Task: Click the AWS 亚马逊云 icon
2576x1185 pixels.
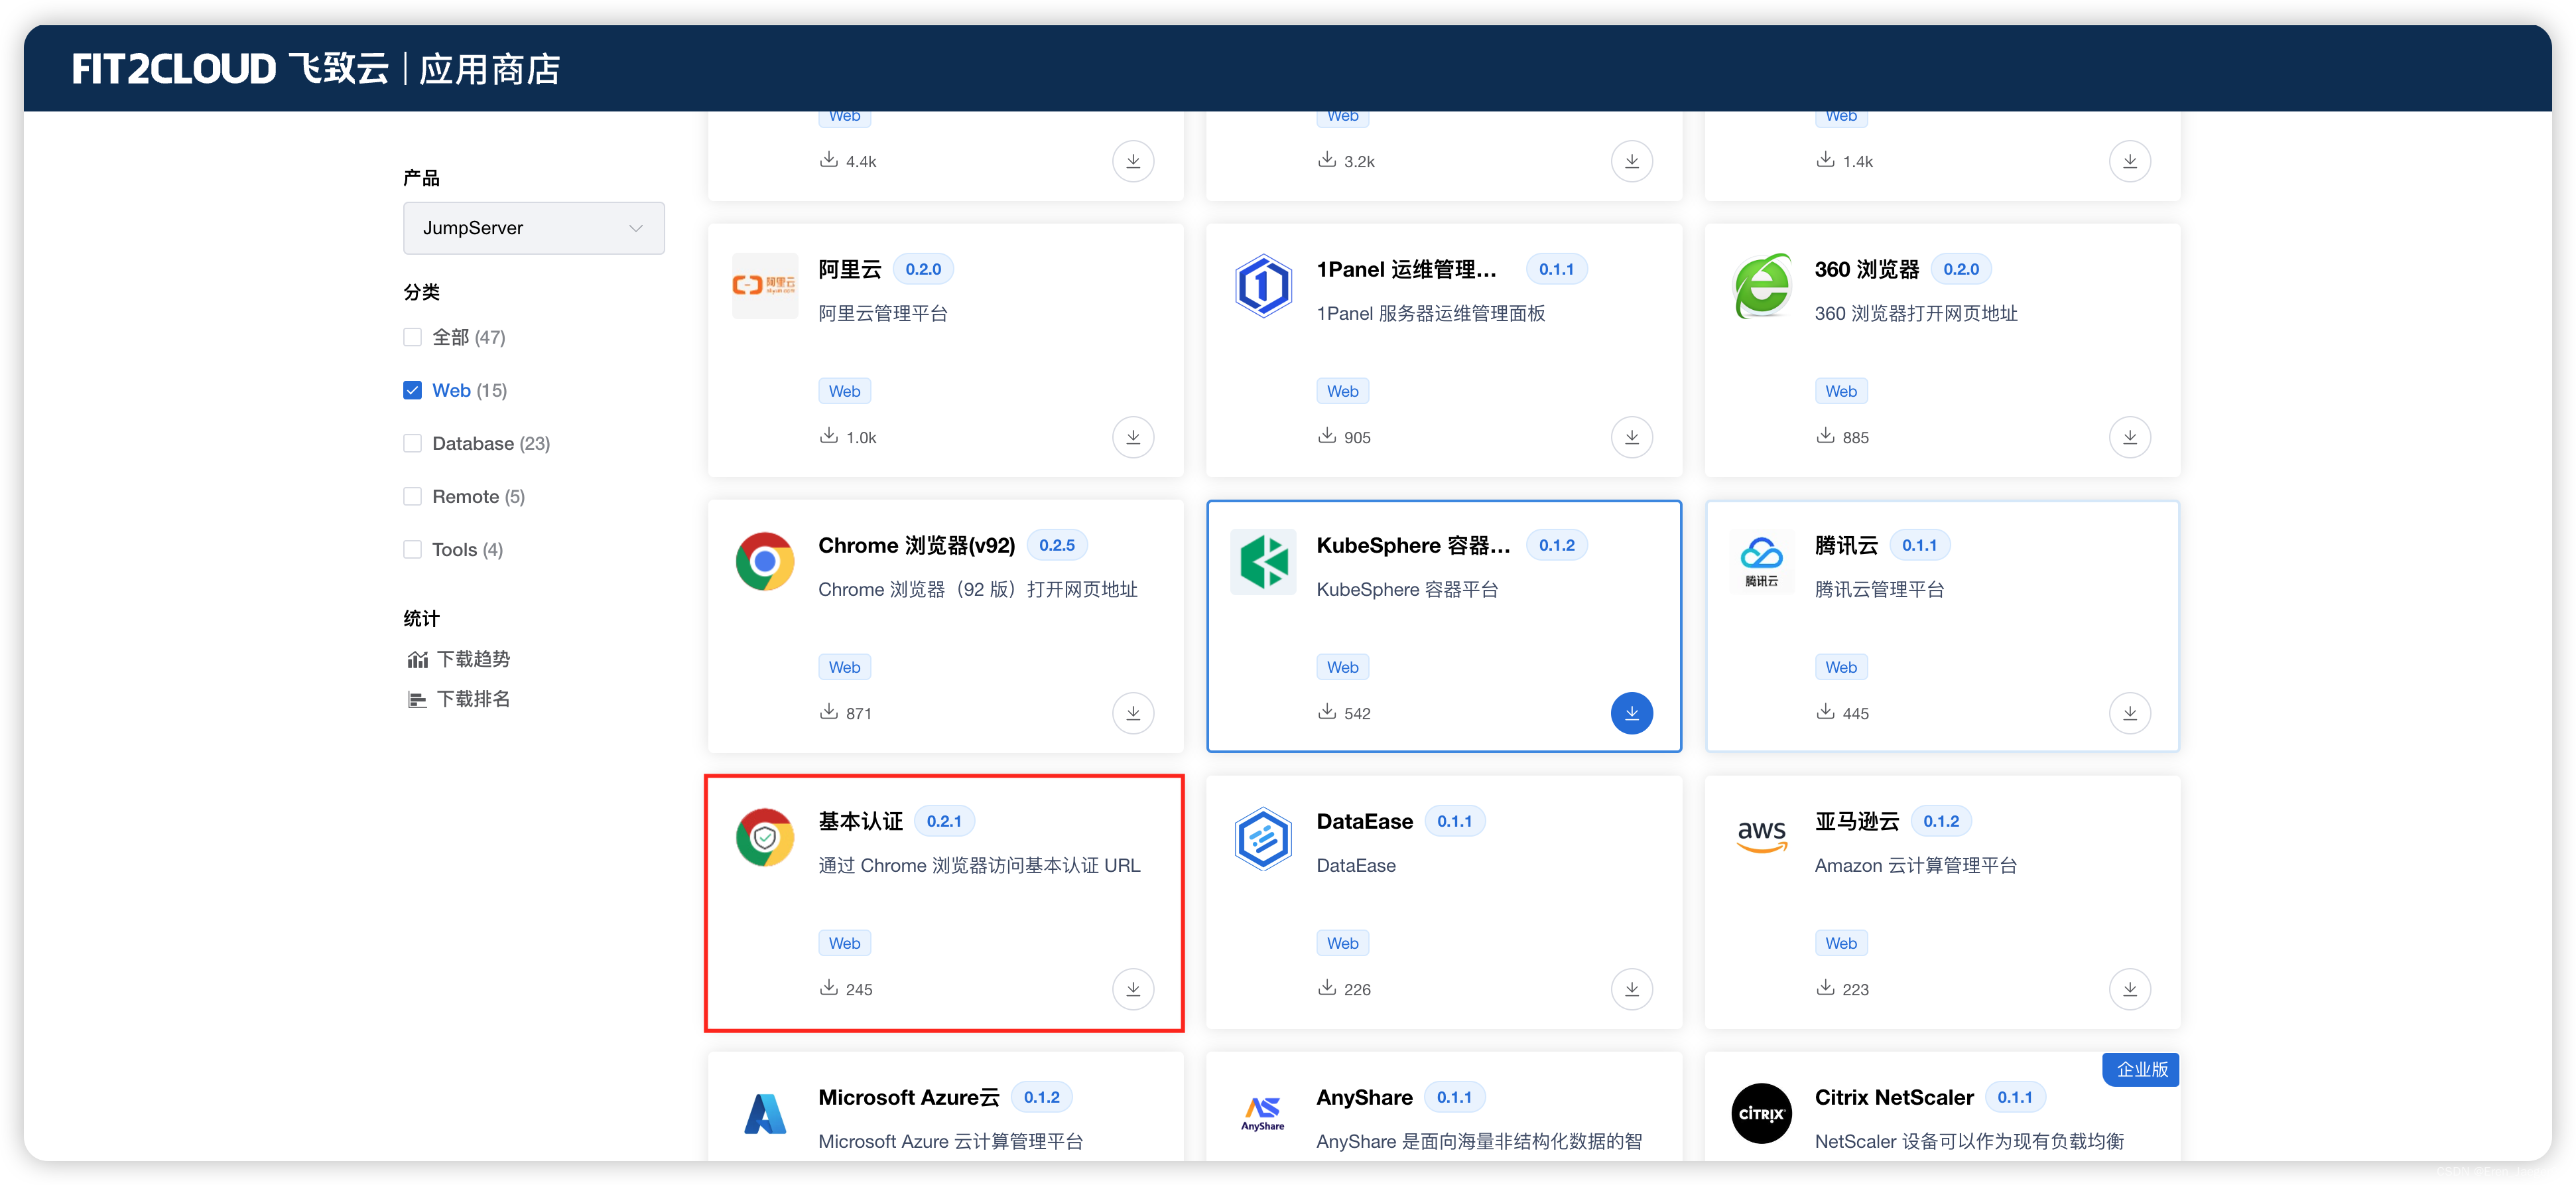Action: point(1761,838)
